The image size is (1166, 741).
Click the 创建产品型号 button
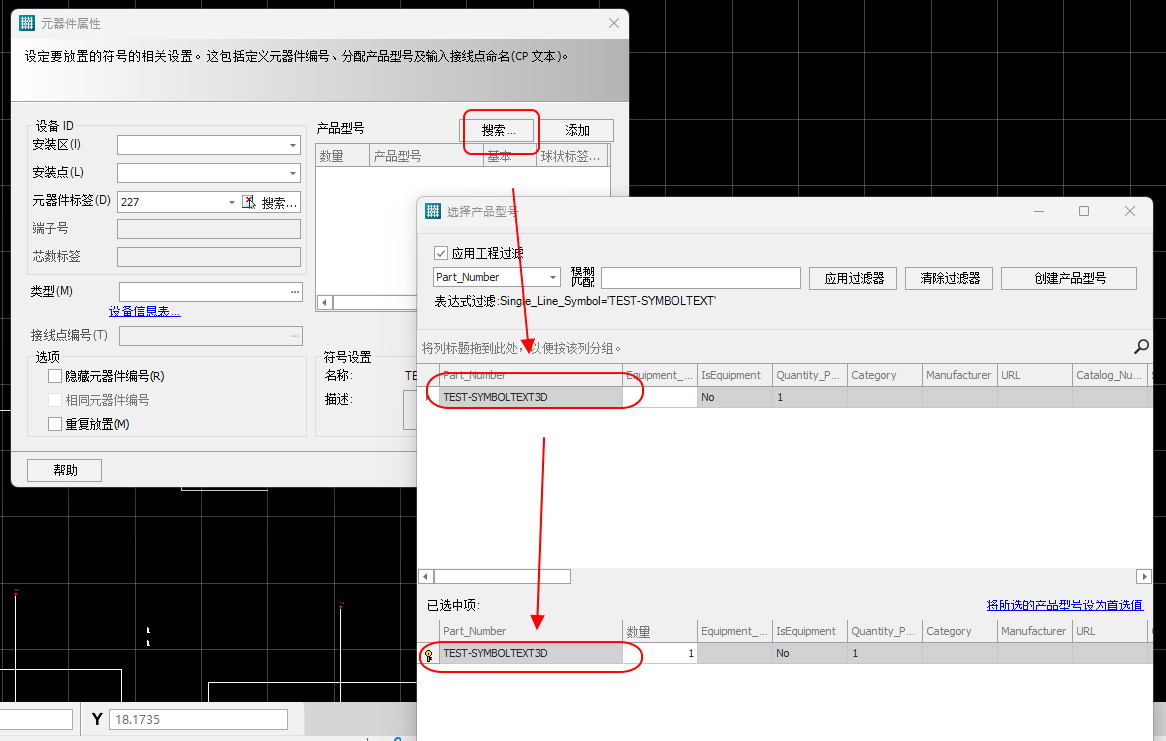point(1069,278)
